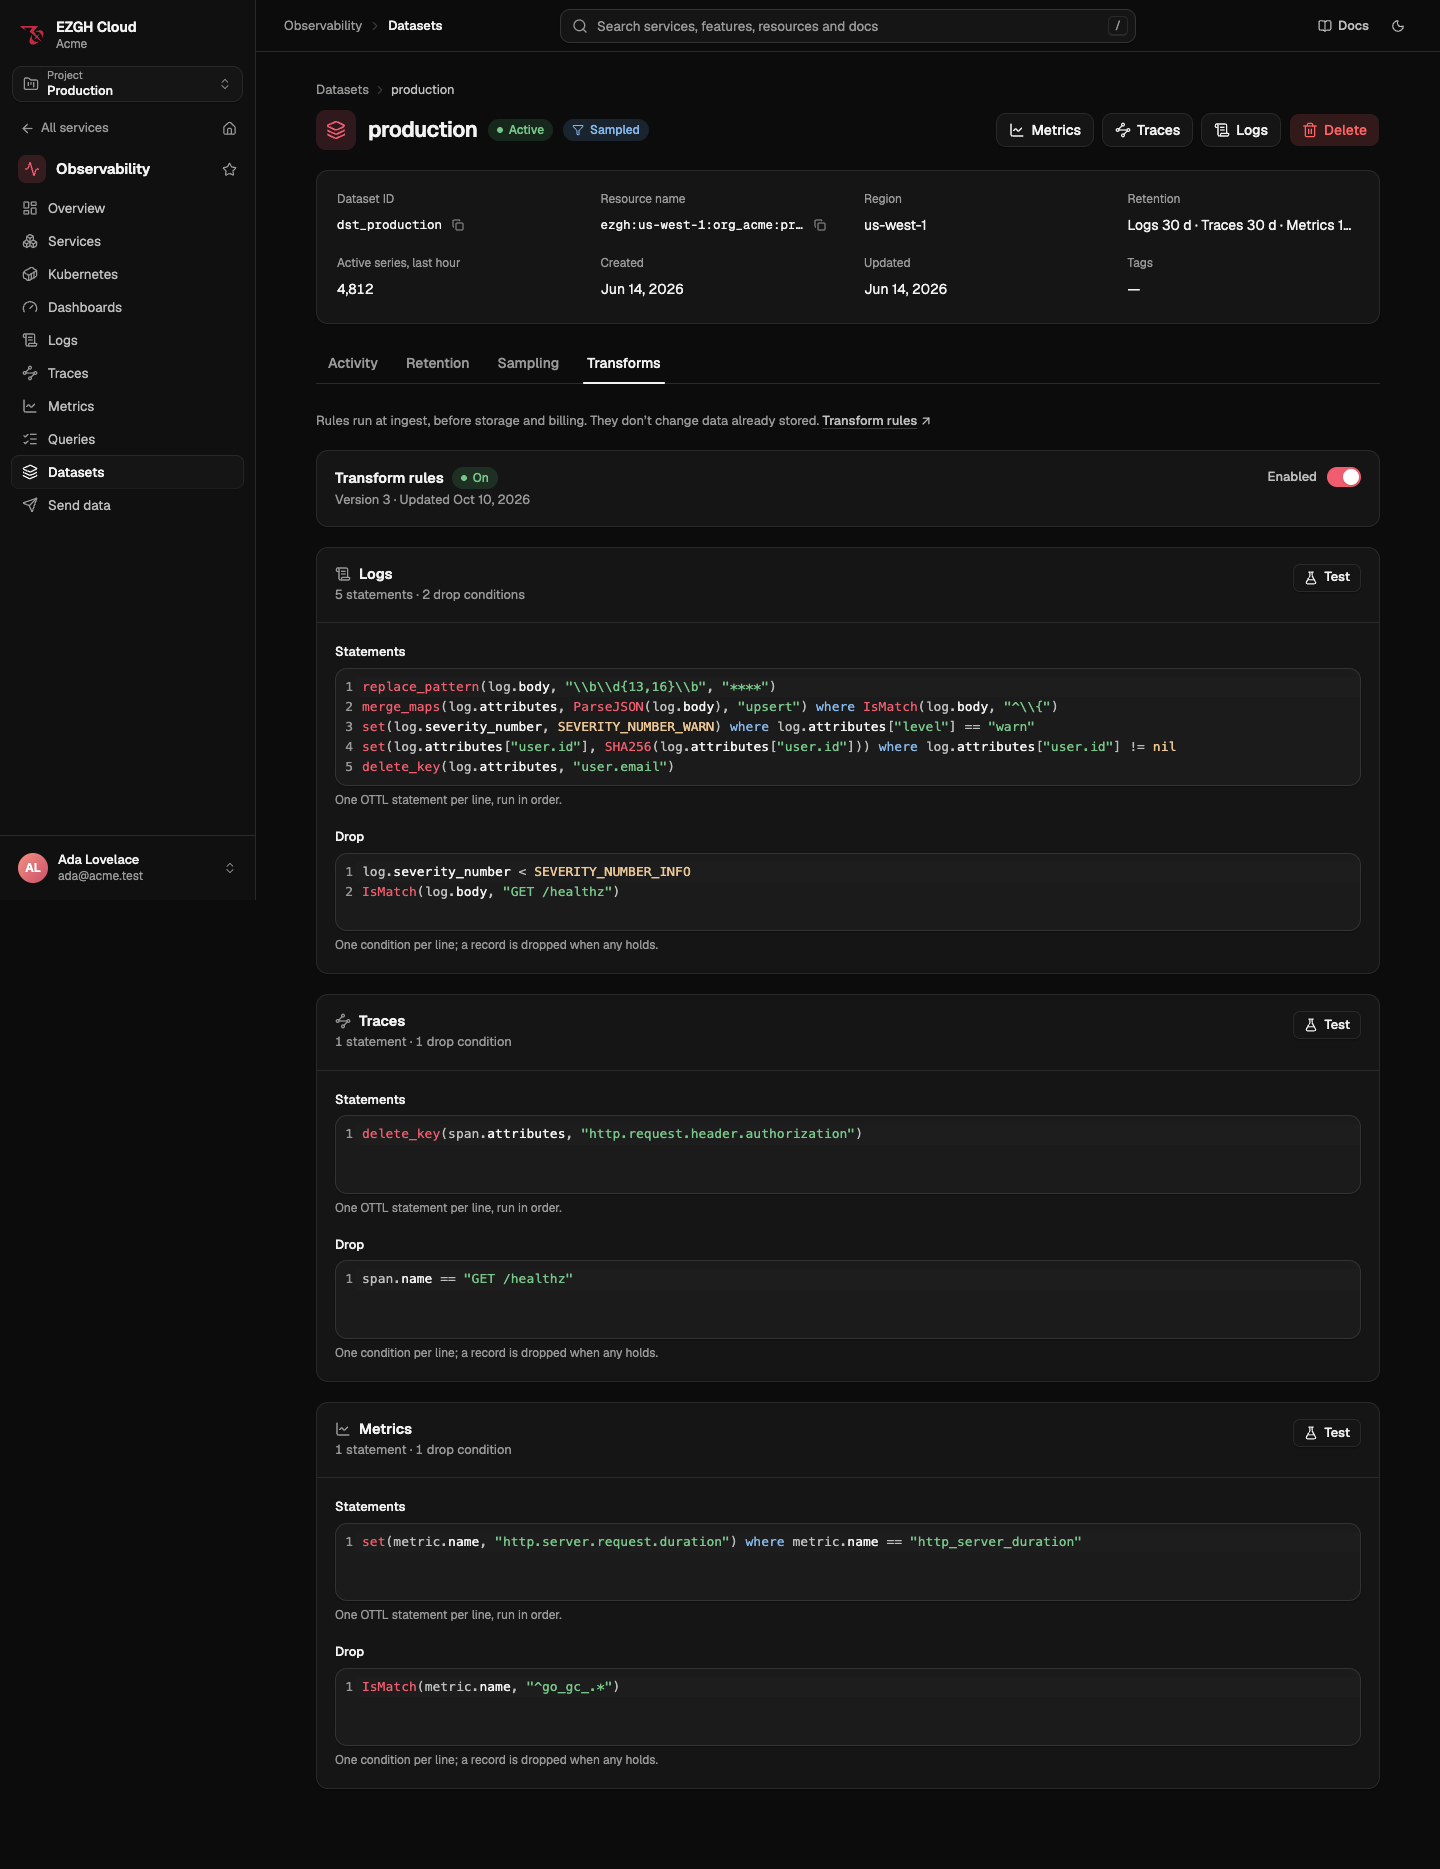Expand the Ada Lovelace account menu

coord(127,867)
